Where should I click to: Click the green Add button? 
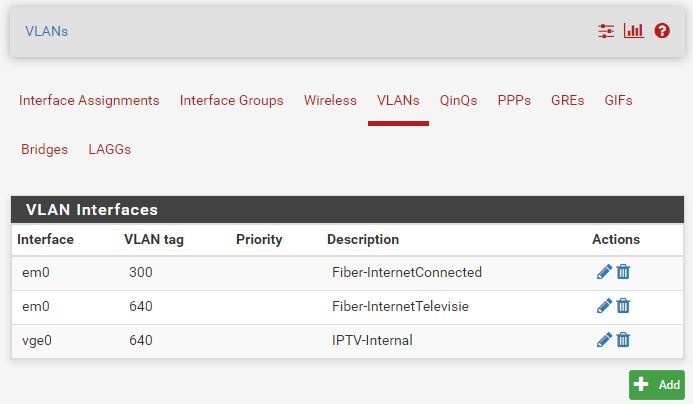pos(656,385)
